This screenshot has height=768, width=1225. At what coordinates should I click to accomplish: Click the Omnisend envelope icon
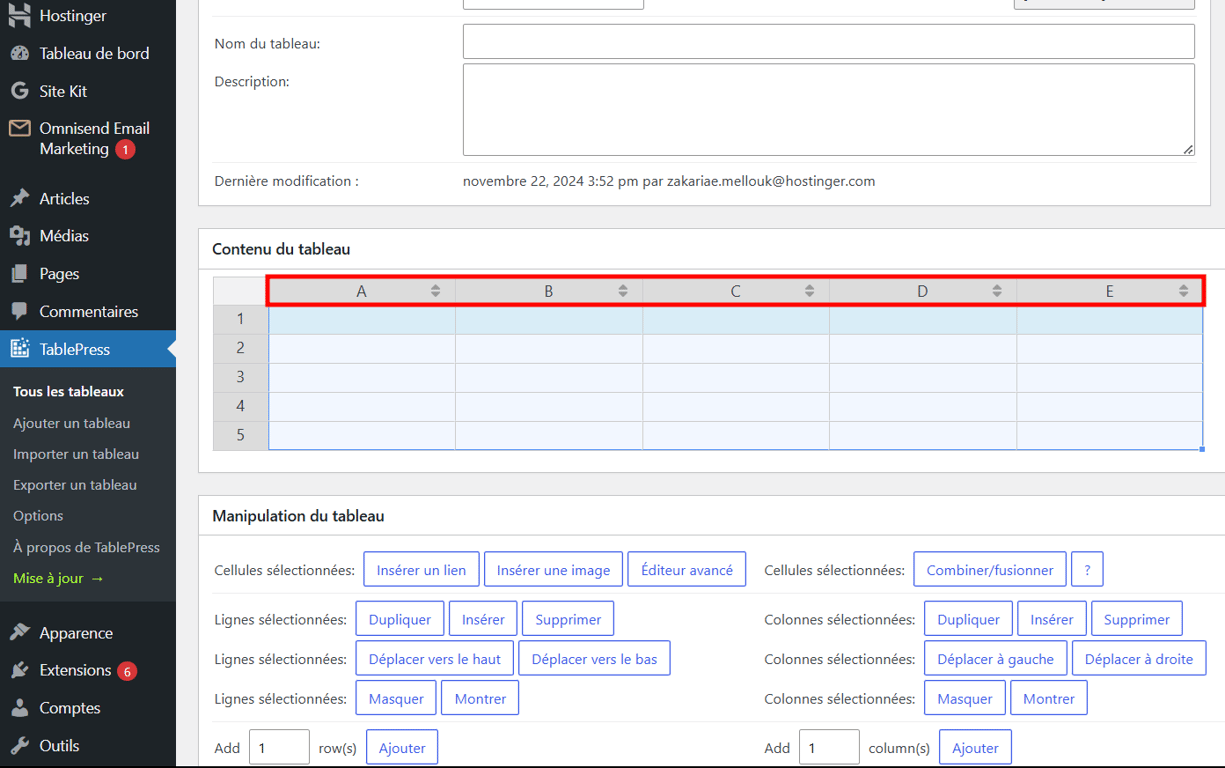click(x=19, y=128)
